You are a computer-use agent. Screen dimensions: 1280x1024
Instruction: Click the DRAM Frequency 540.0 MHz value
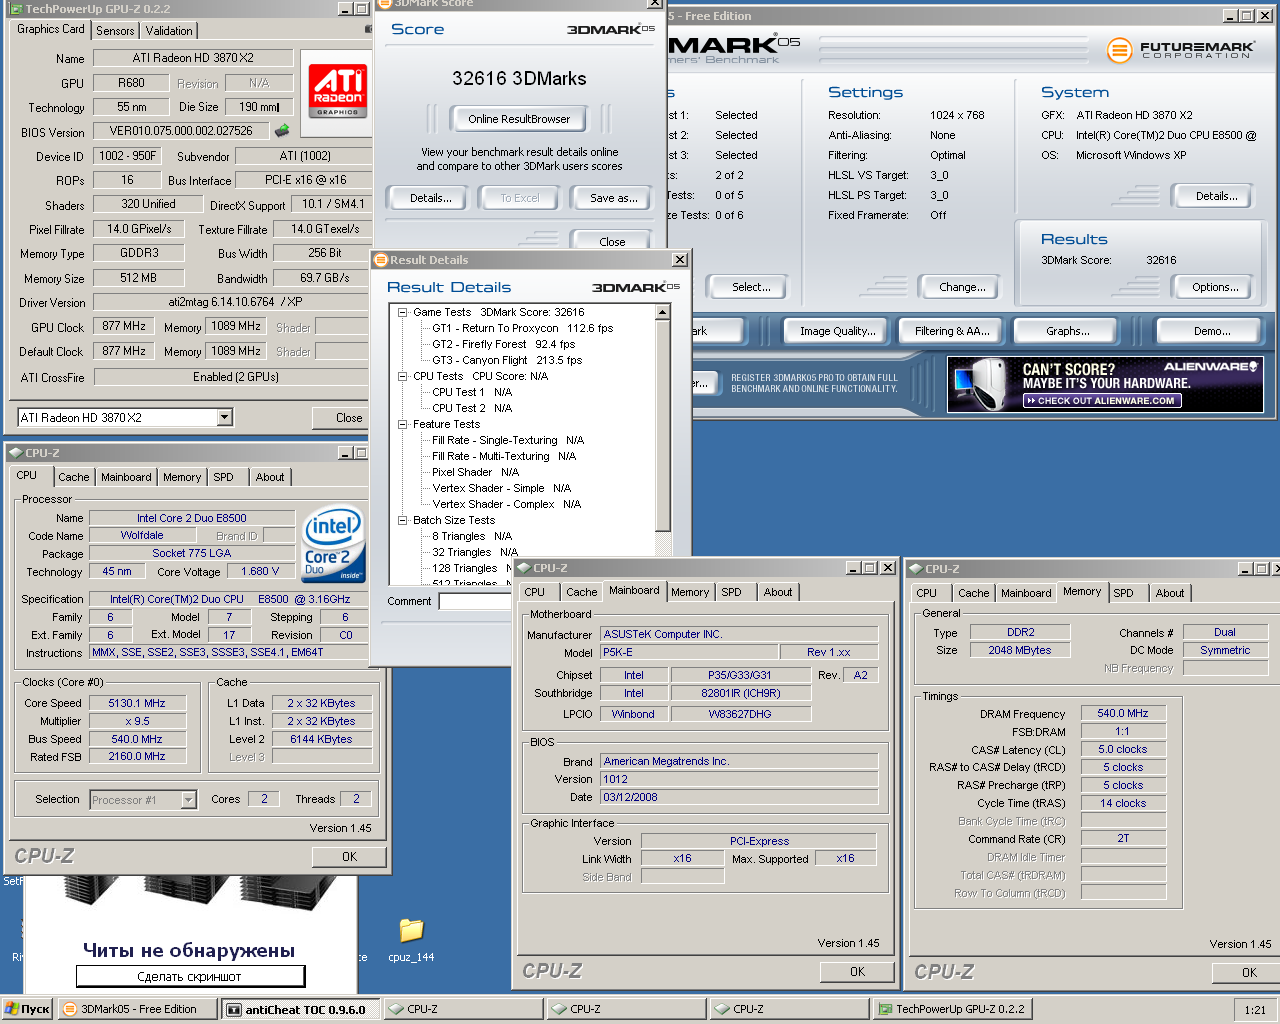point(1123,713)
